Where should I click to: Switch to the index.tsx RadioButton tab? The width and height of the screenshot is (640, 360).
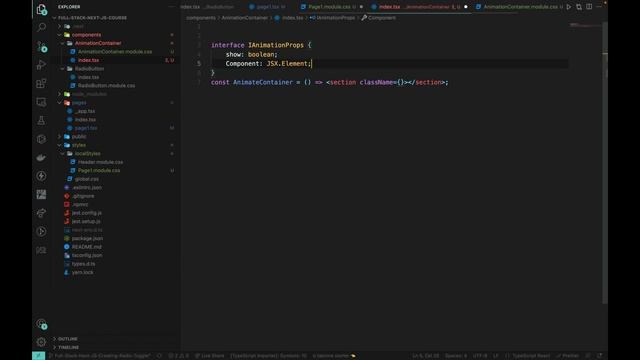(x=207, y=7)
